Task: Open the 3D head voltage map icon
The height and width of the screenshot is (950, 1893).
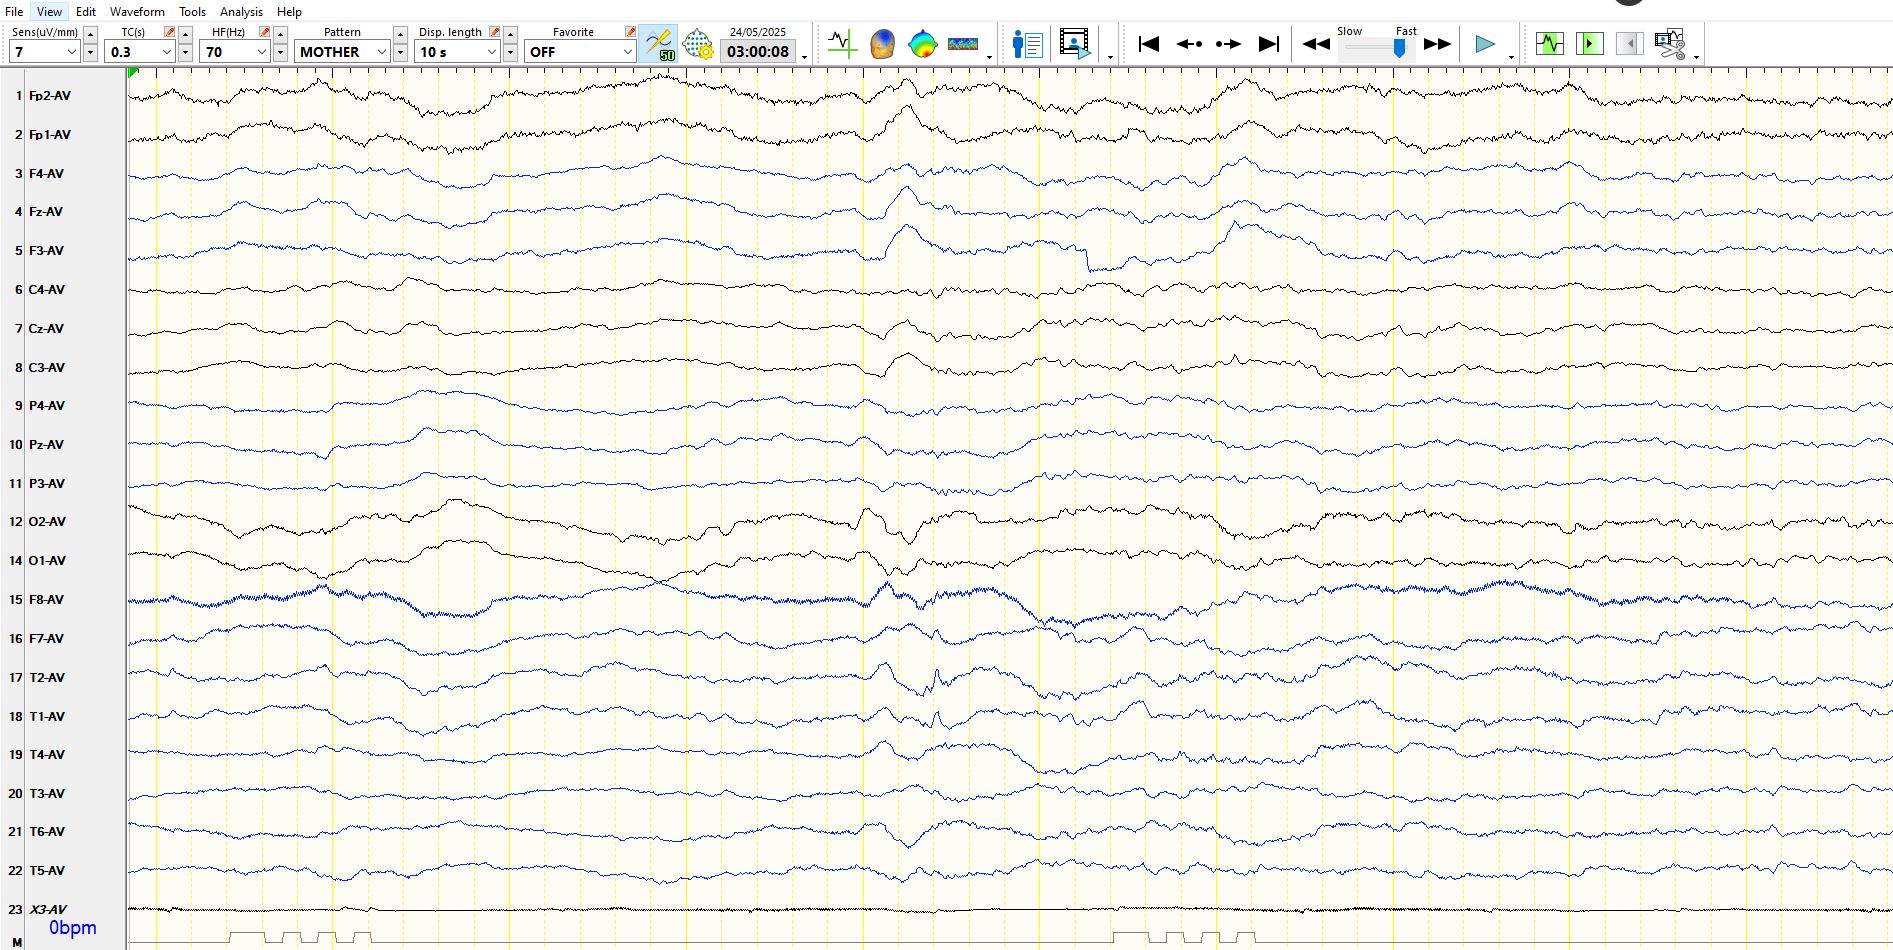Action: (882, 44)
